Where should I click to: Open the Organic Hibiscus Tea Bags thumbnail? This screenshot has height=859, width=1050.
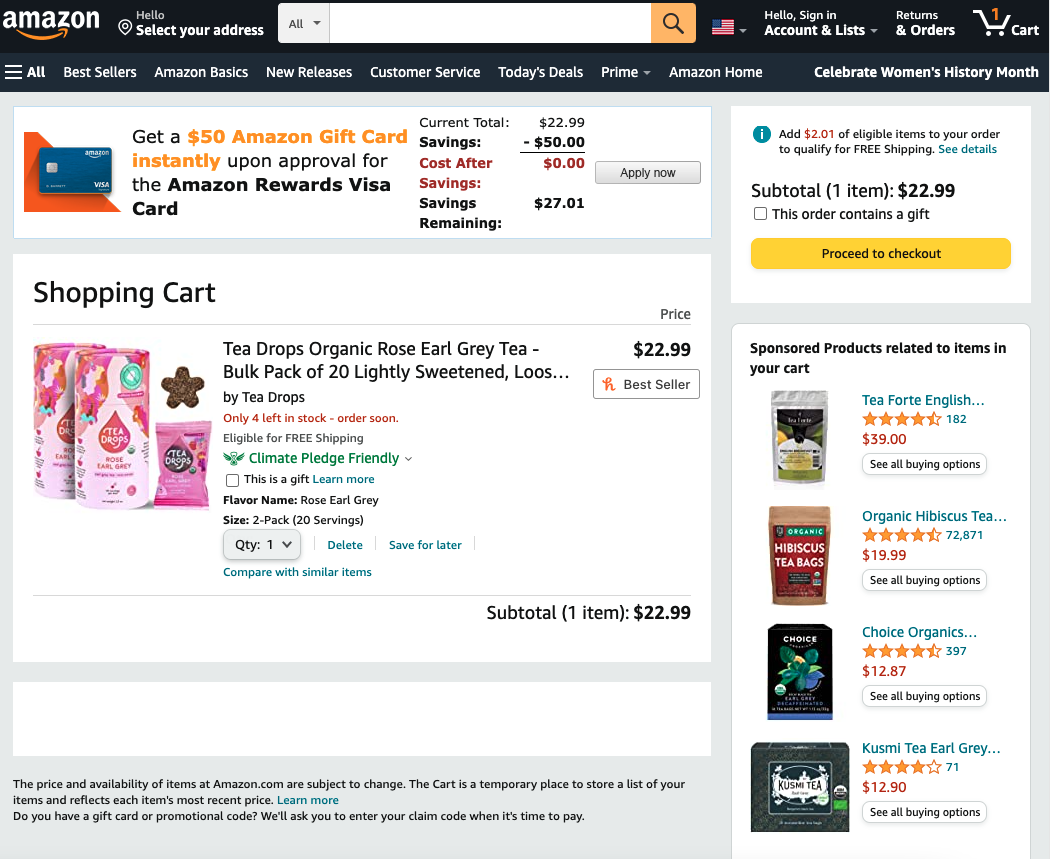800,555
